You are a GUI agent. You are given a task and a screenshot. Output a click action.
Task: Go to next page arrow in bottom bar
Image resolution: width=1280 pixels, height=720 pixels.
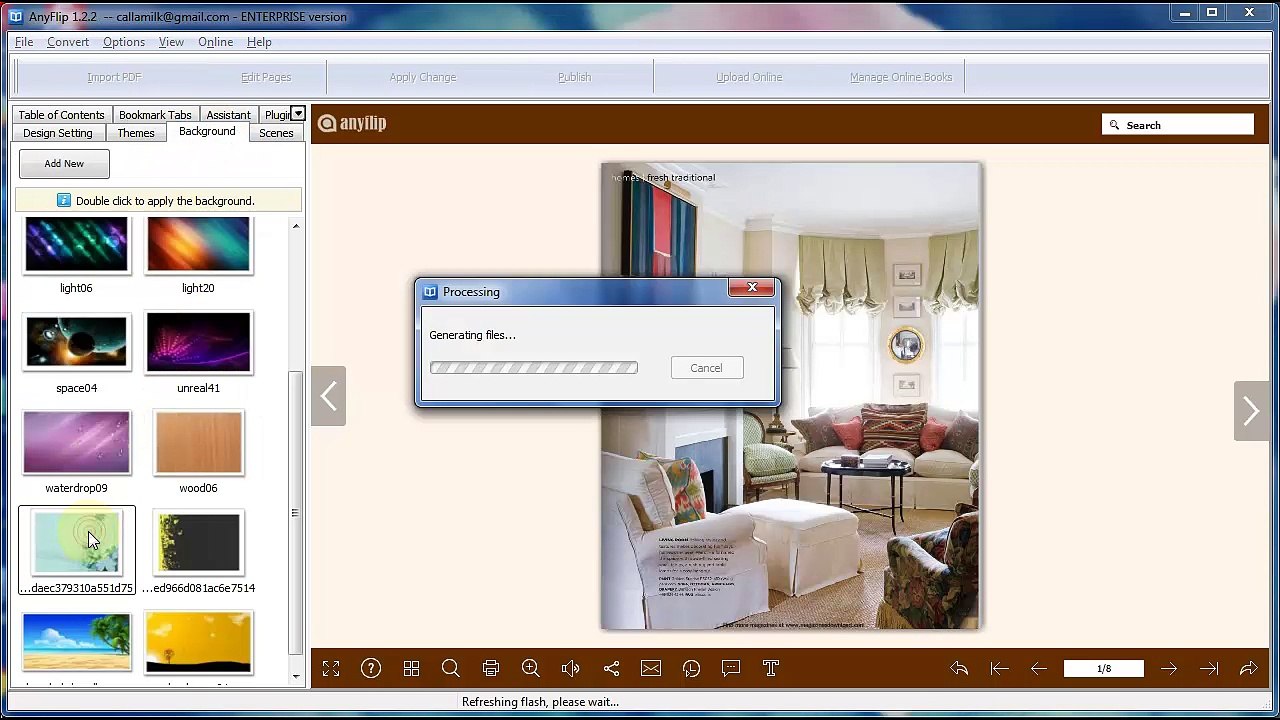coord(1169,669)
